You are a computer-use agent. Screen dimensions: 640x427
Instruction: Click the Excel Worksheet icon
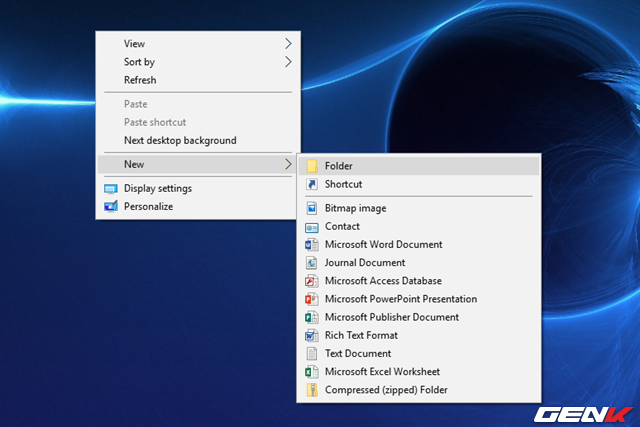(311, 372)
